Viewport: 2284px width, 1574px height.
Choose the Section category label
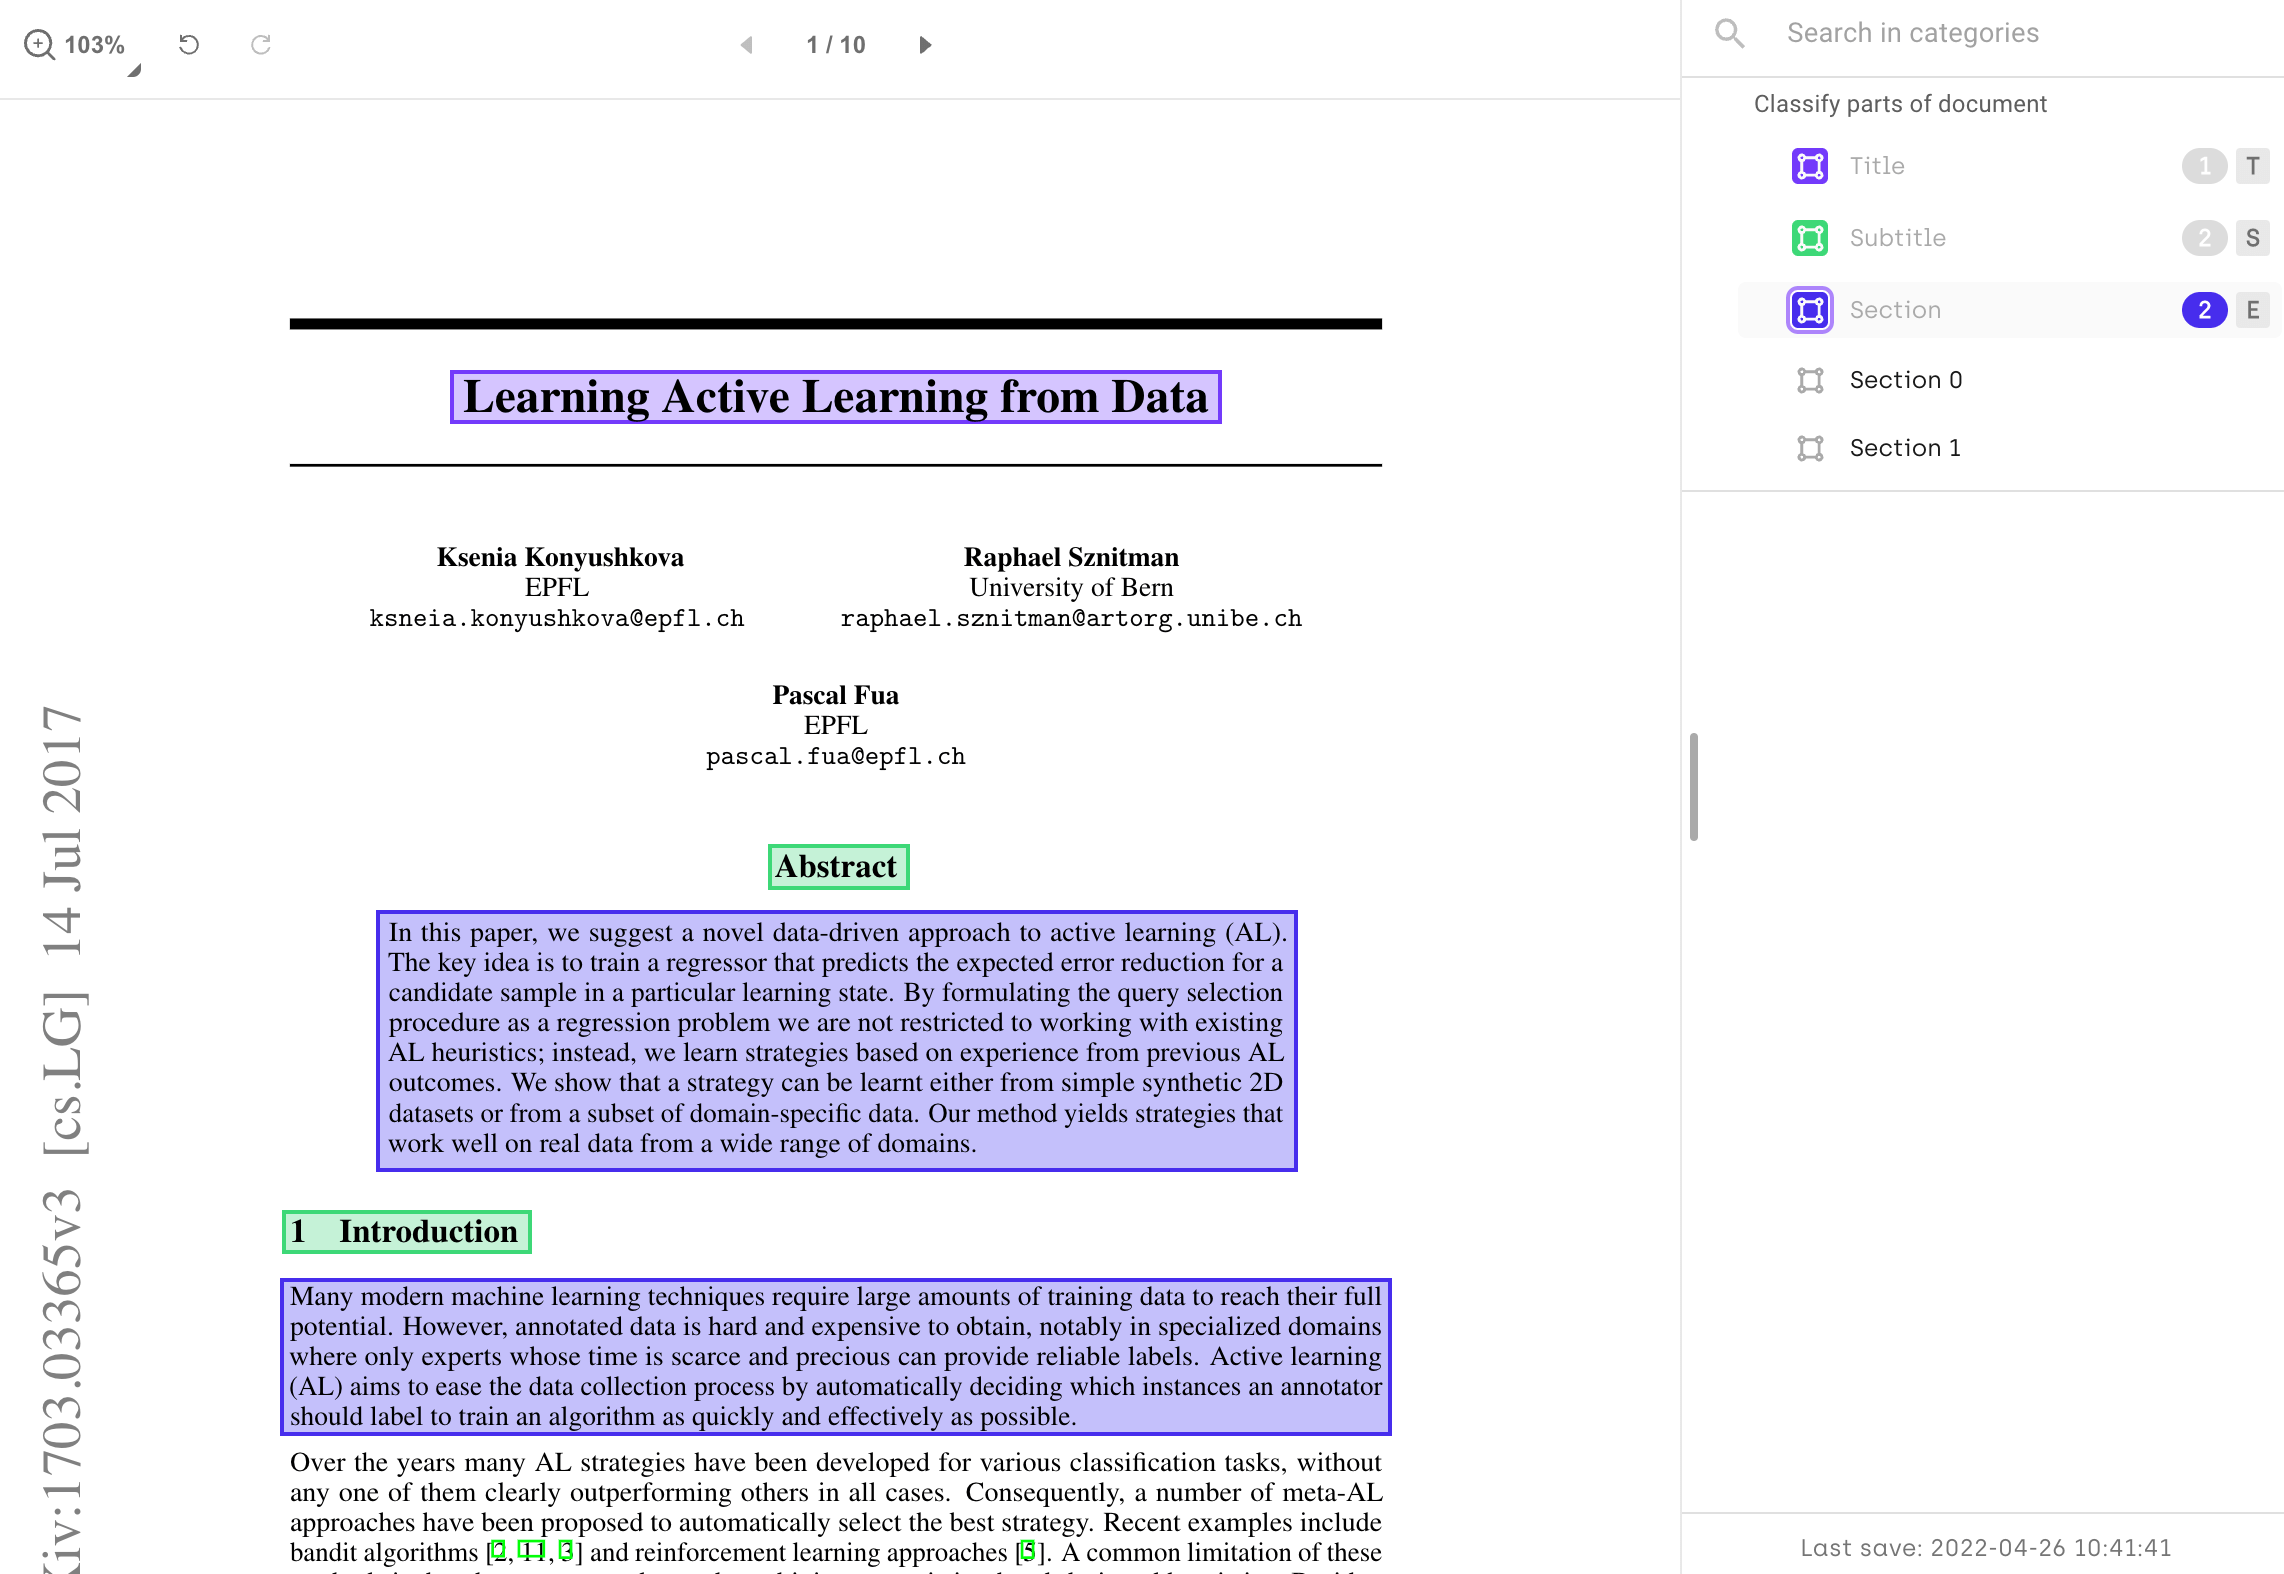click(x=1894, y=310)
